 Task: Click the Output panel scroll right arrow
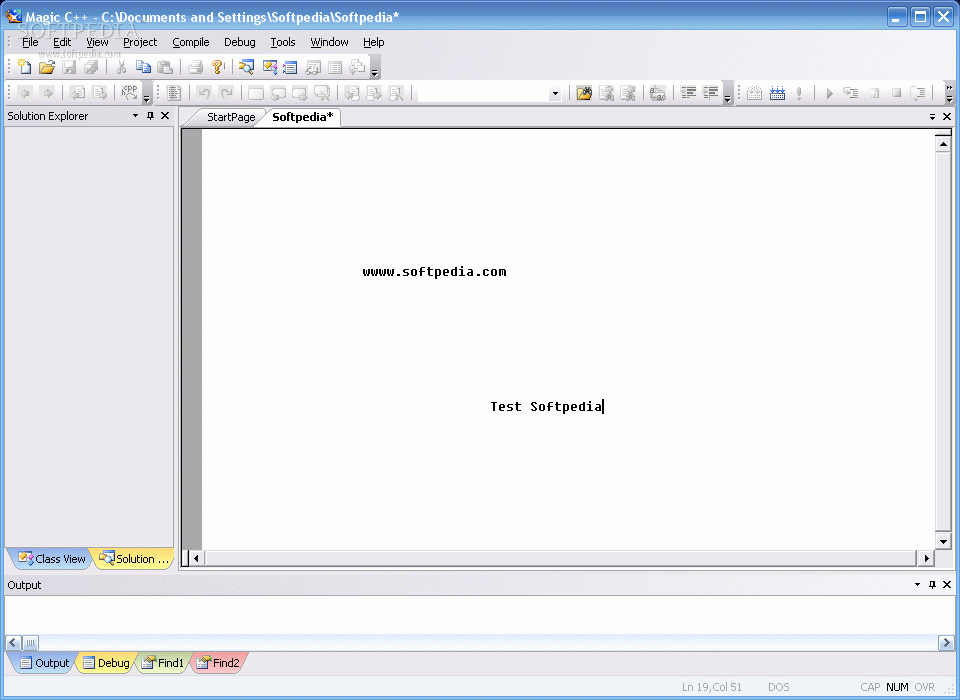point(946,642)
